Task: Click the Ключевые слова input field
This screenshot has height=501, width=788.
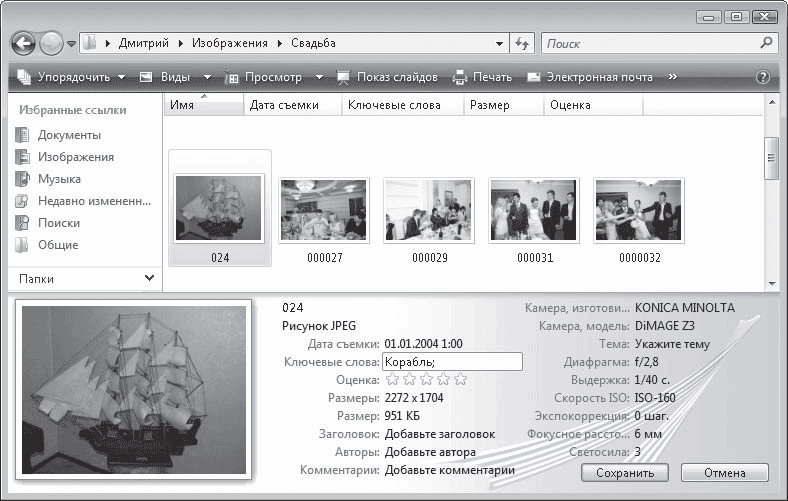Action: (x=452, y=362)
